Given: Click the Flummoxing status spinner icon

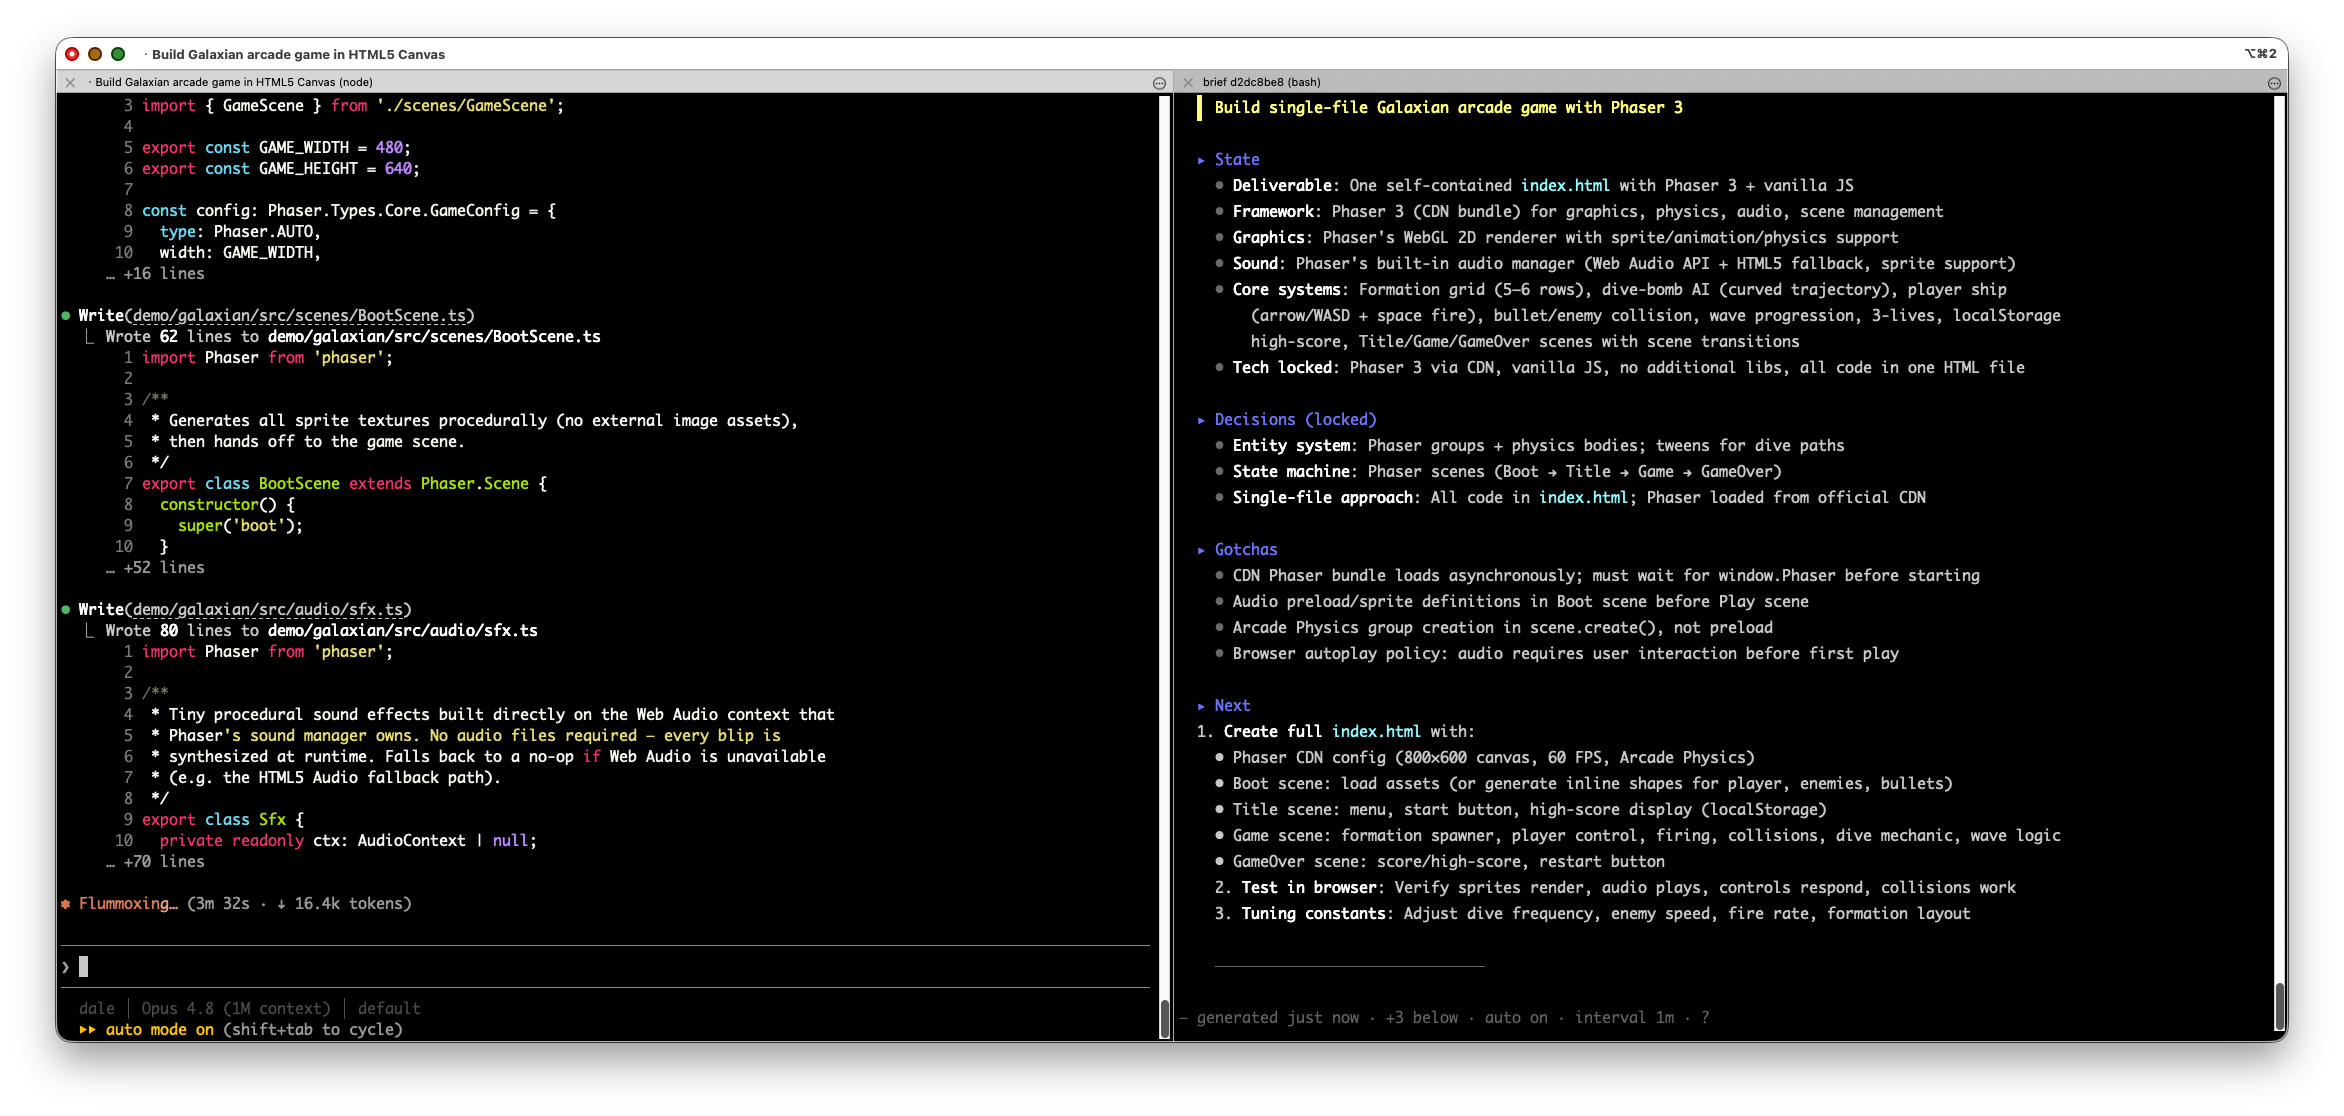Looking at the screenshot, I should (x=66, y=903).
